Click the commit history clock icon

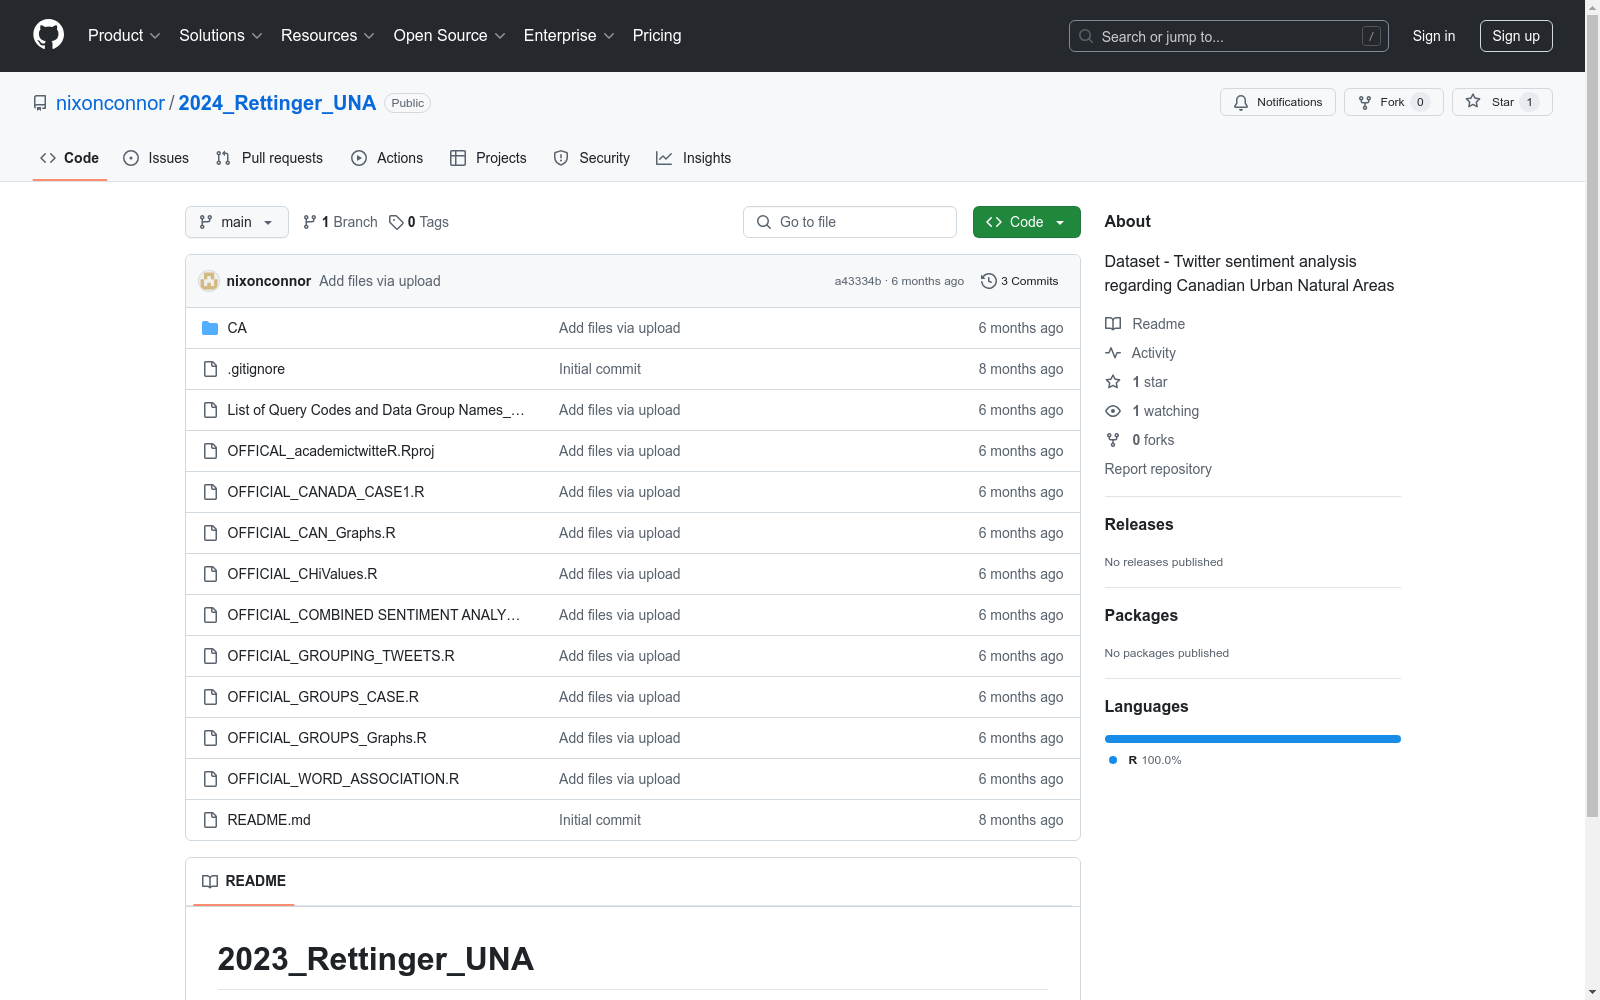tap(989, 281)
